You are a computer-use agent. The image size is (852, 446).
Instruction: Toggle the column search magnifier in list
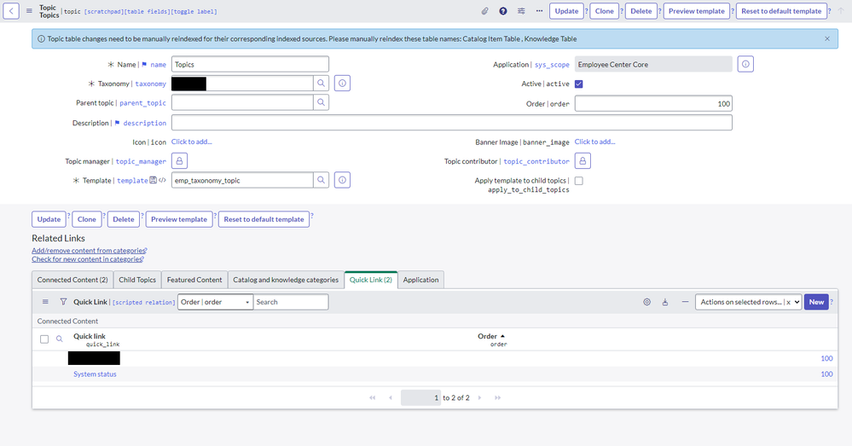pos(59,339)
